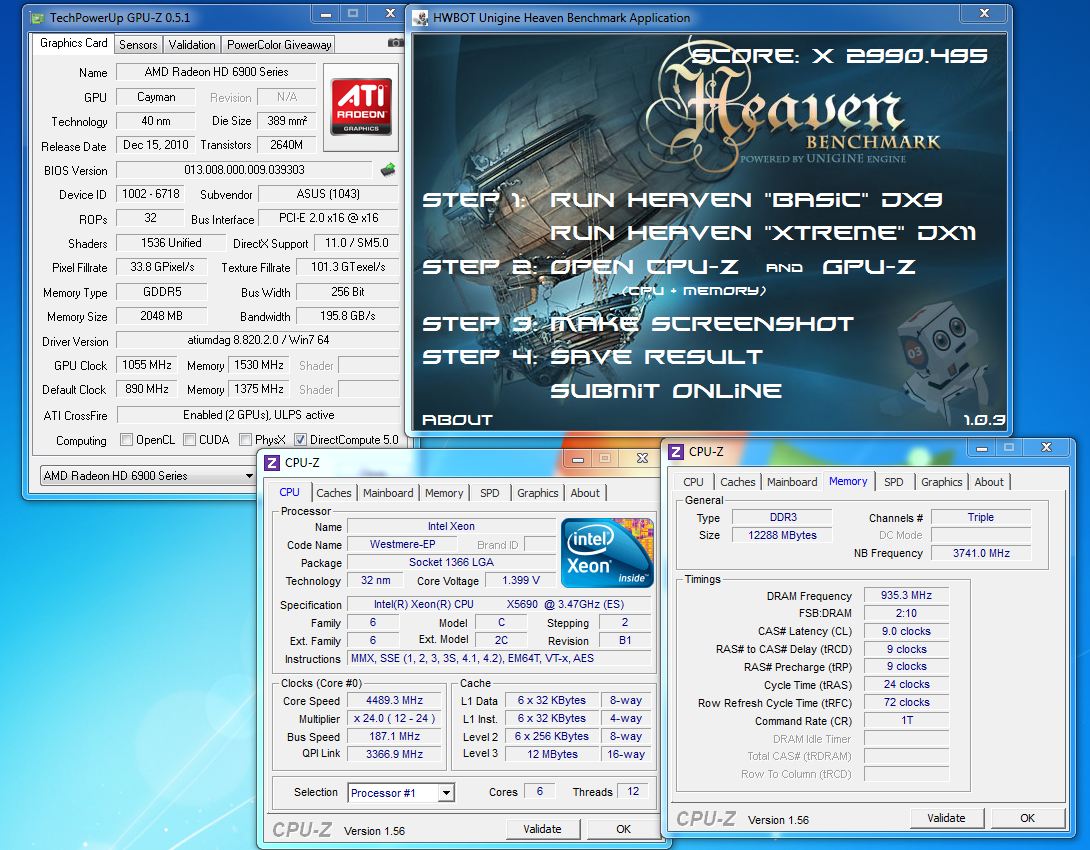Click Make Screenshot step in Heaven
1090x850 pixels.
tap(703, 324)
